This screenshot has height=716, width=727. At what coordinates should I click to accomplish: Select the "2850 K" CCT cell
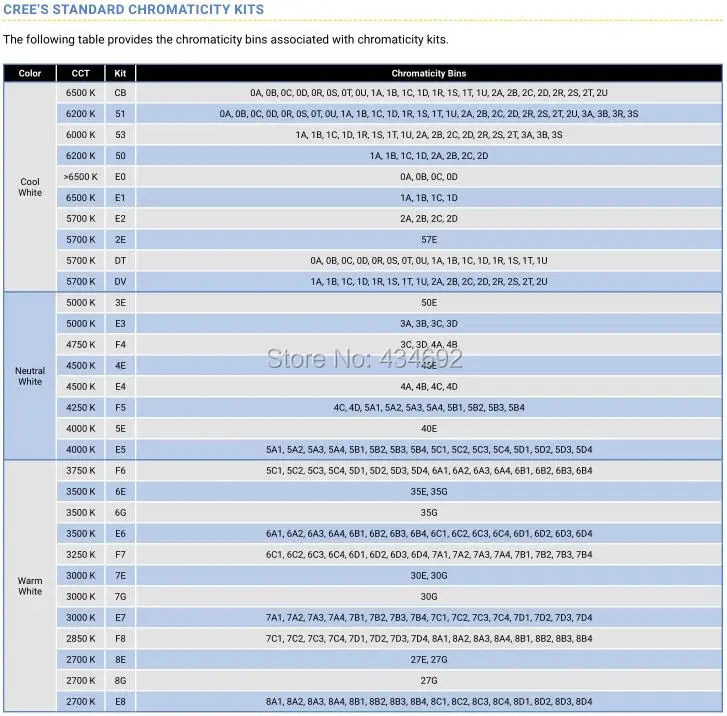click(x=80, y=638)
